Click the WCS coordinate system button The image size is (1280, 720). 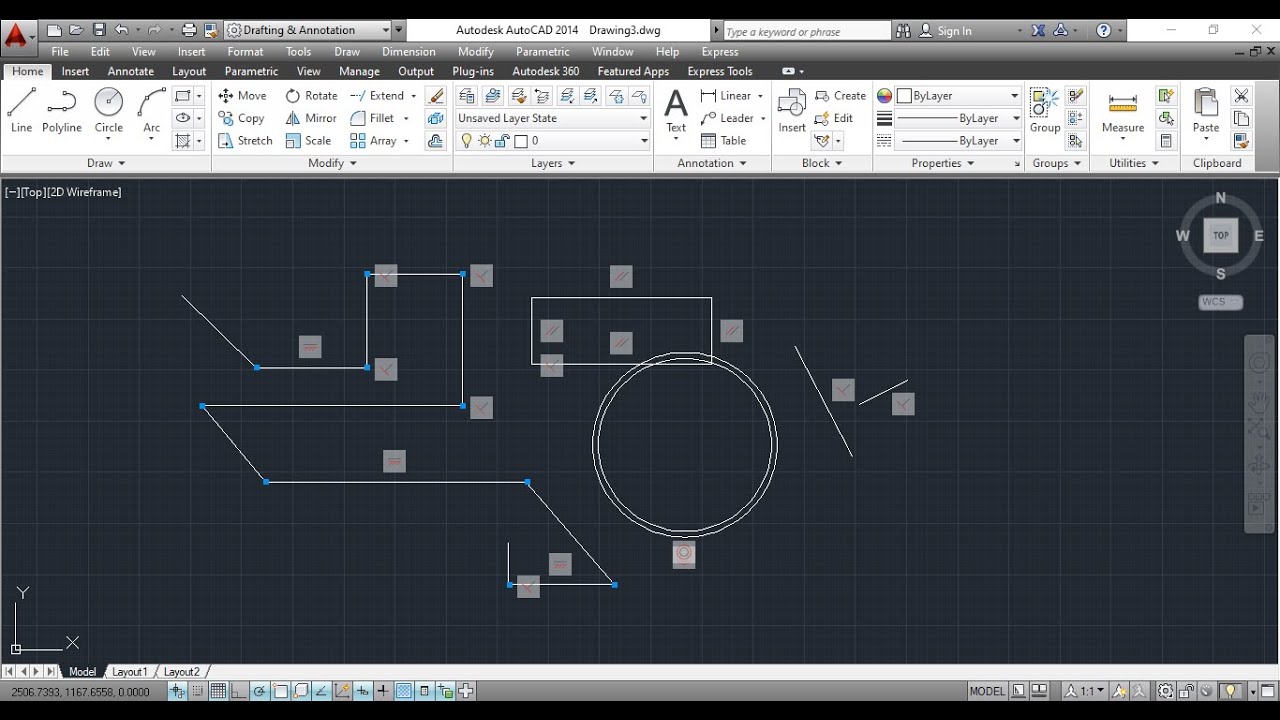tap(1220, 302)
